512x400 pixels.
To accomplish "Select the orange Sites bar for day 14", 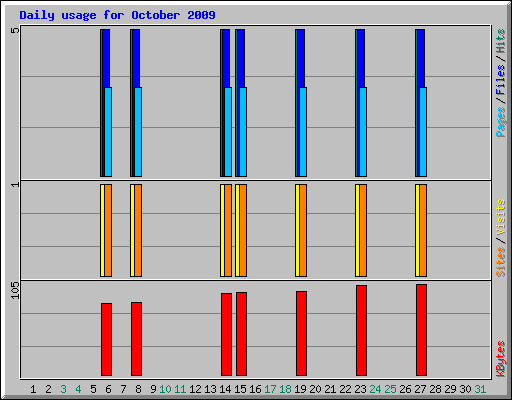I will [x=228, y=230].
